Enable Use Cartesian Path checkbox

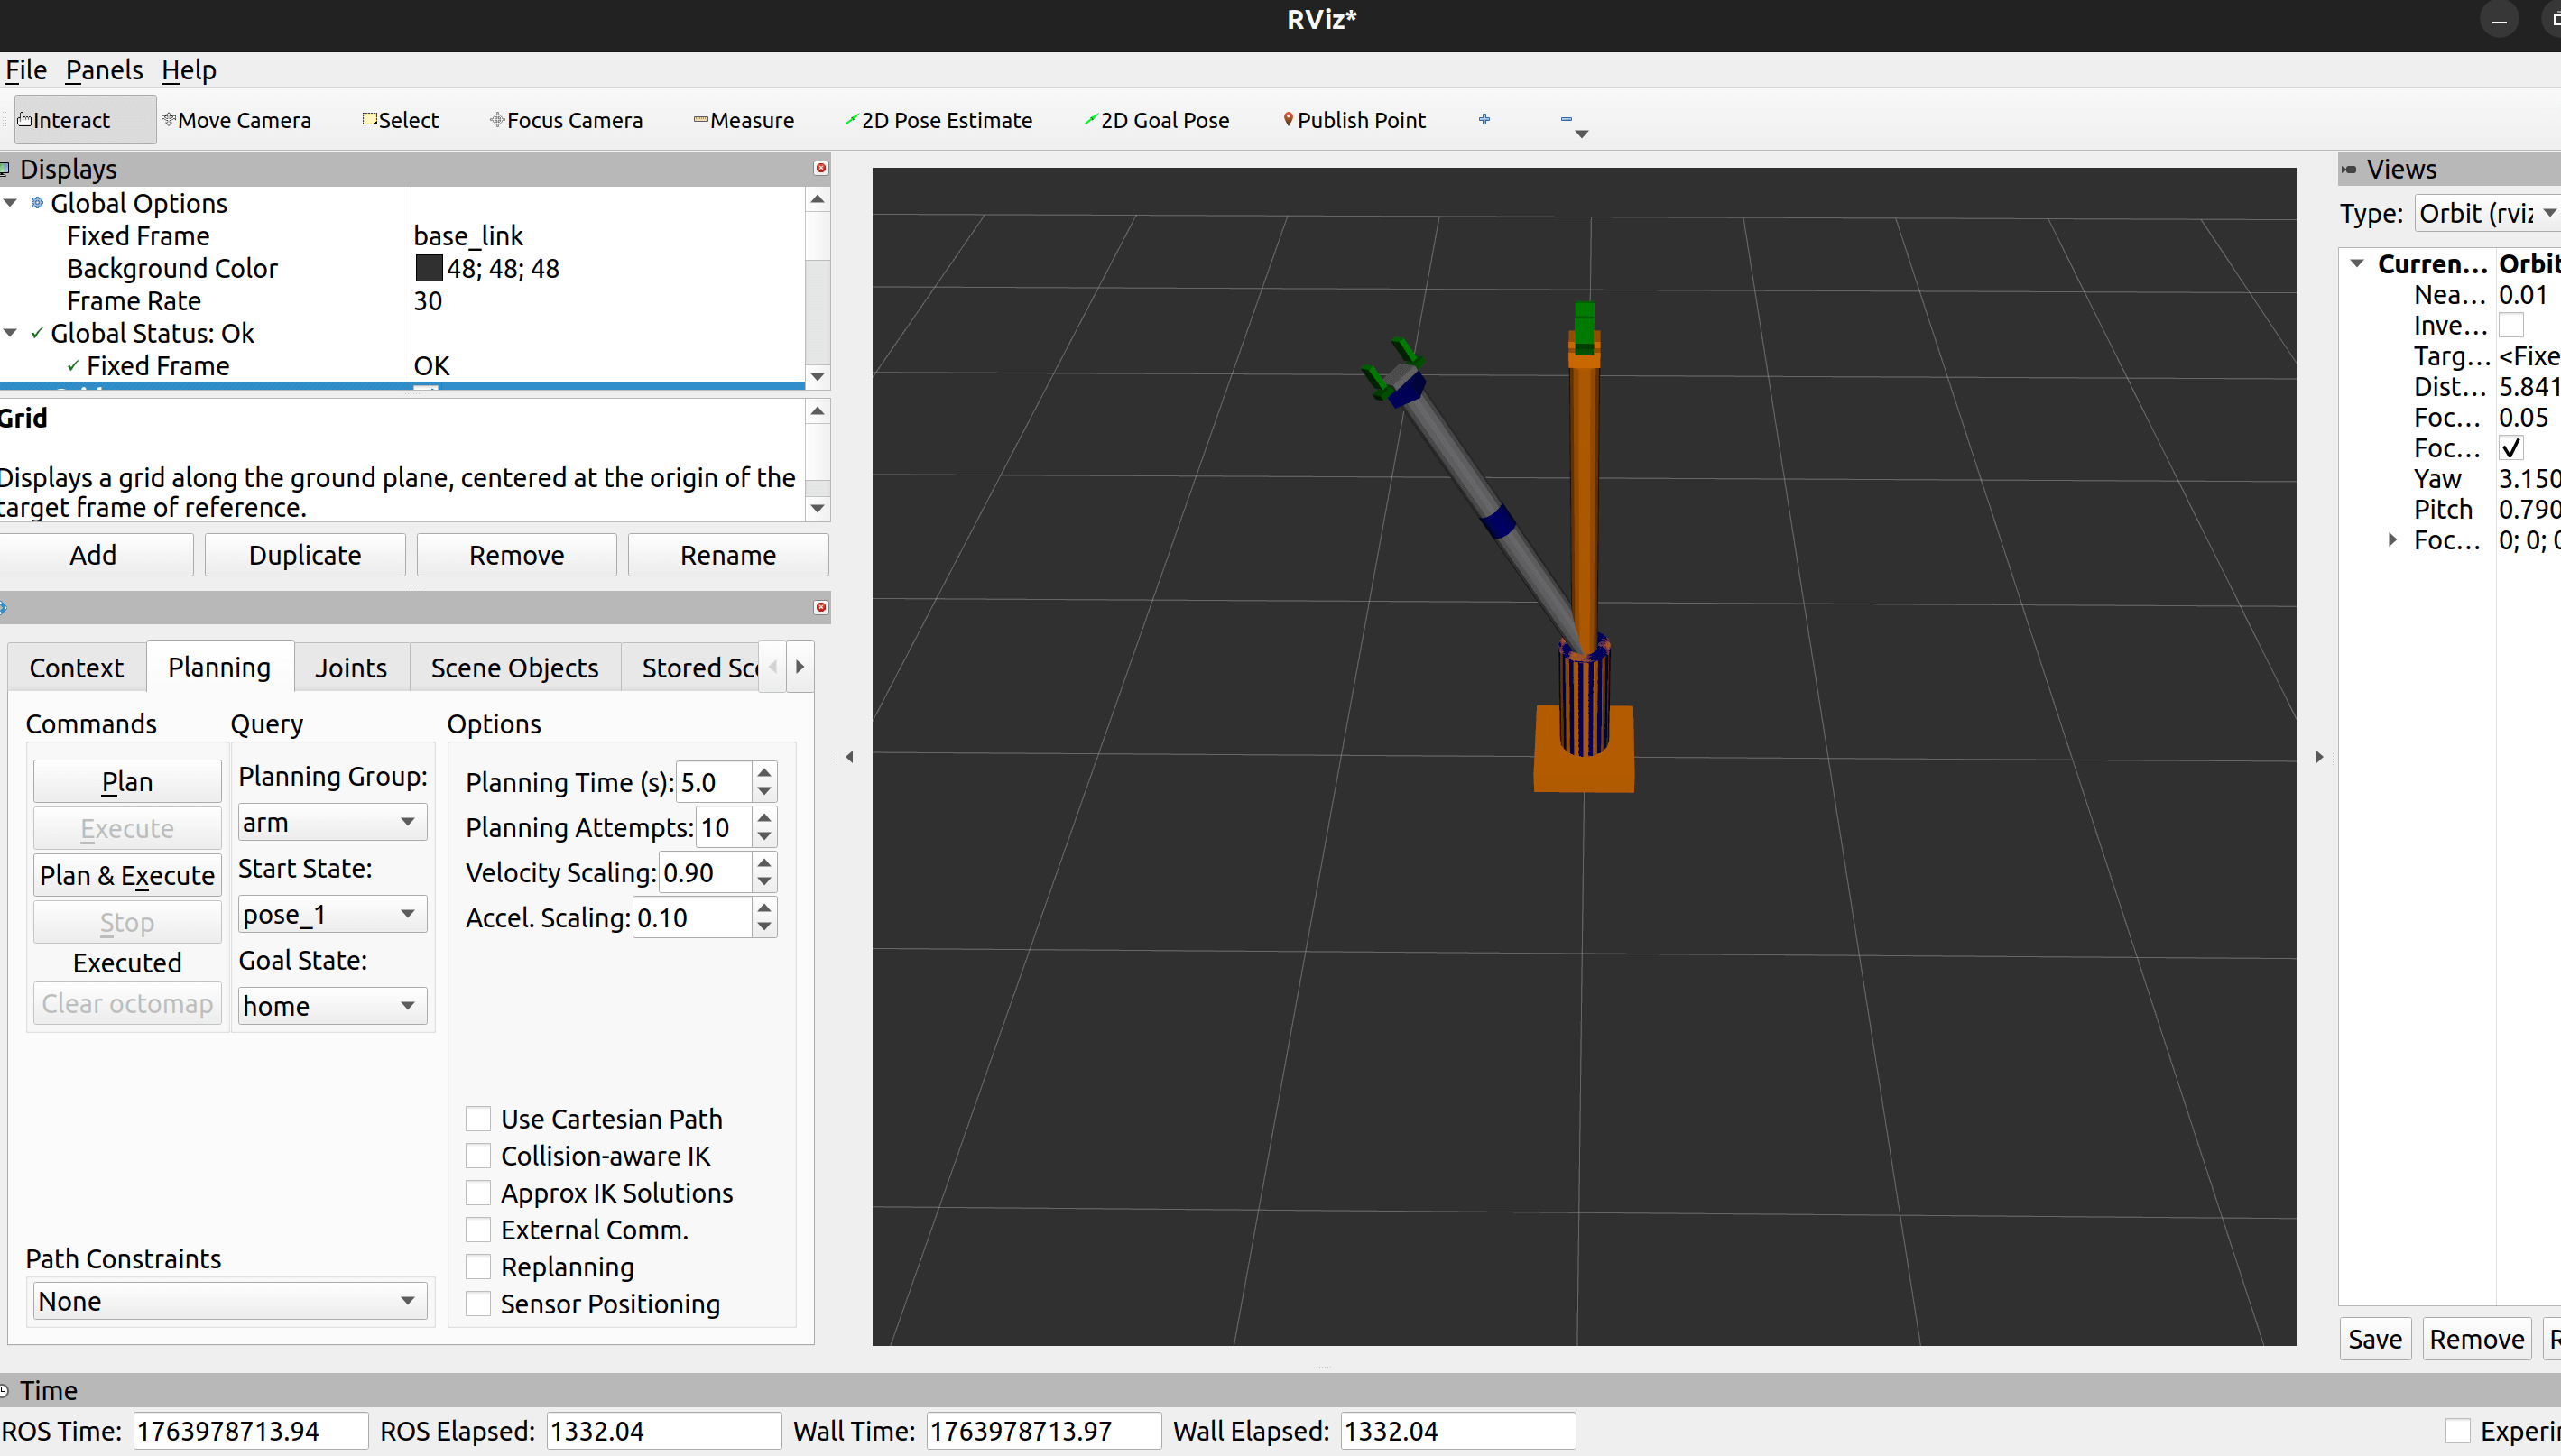[478, 1119]
